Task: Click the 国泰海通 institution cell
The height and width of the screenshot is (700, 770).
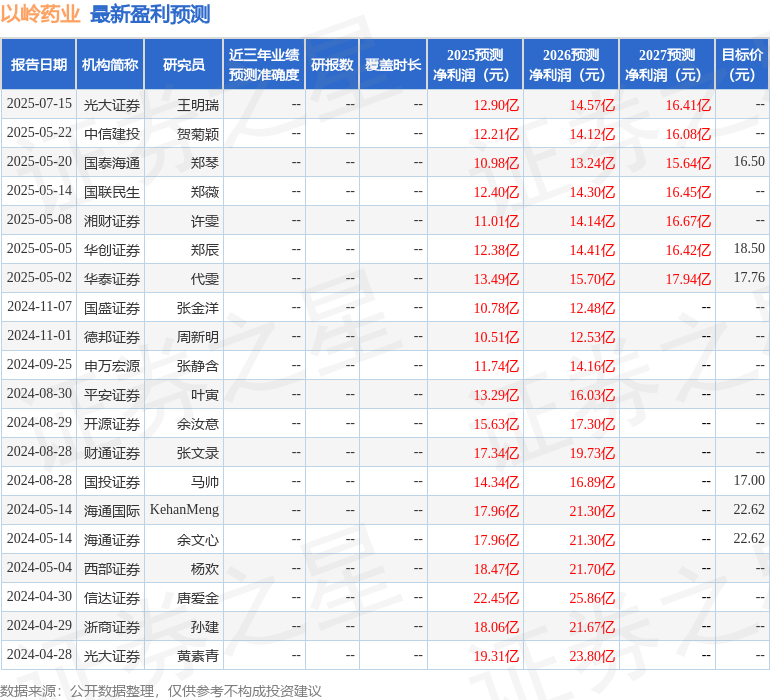Action: point(110,162)
